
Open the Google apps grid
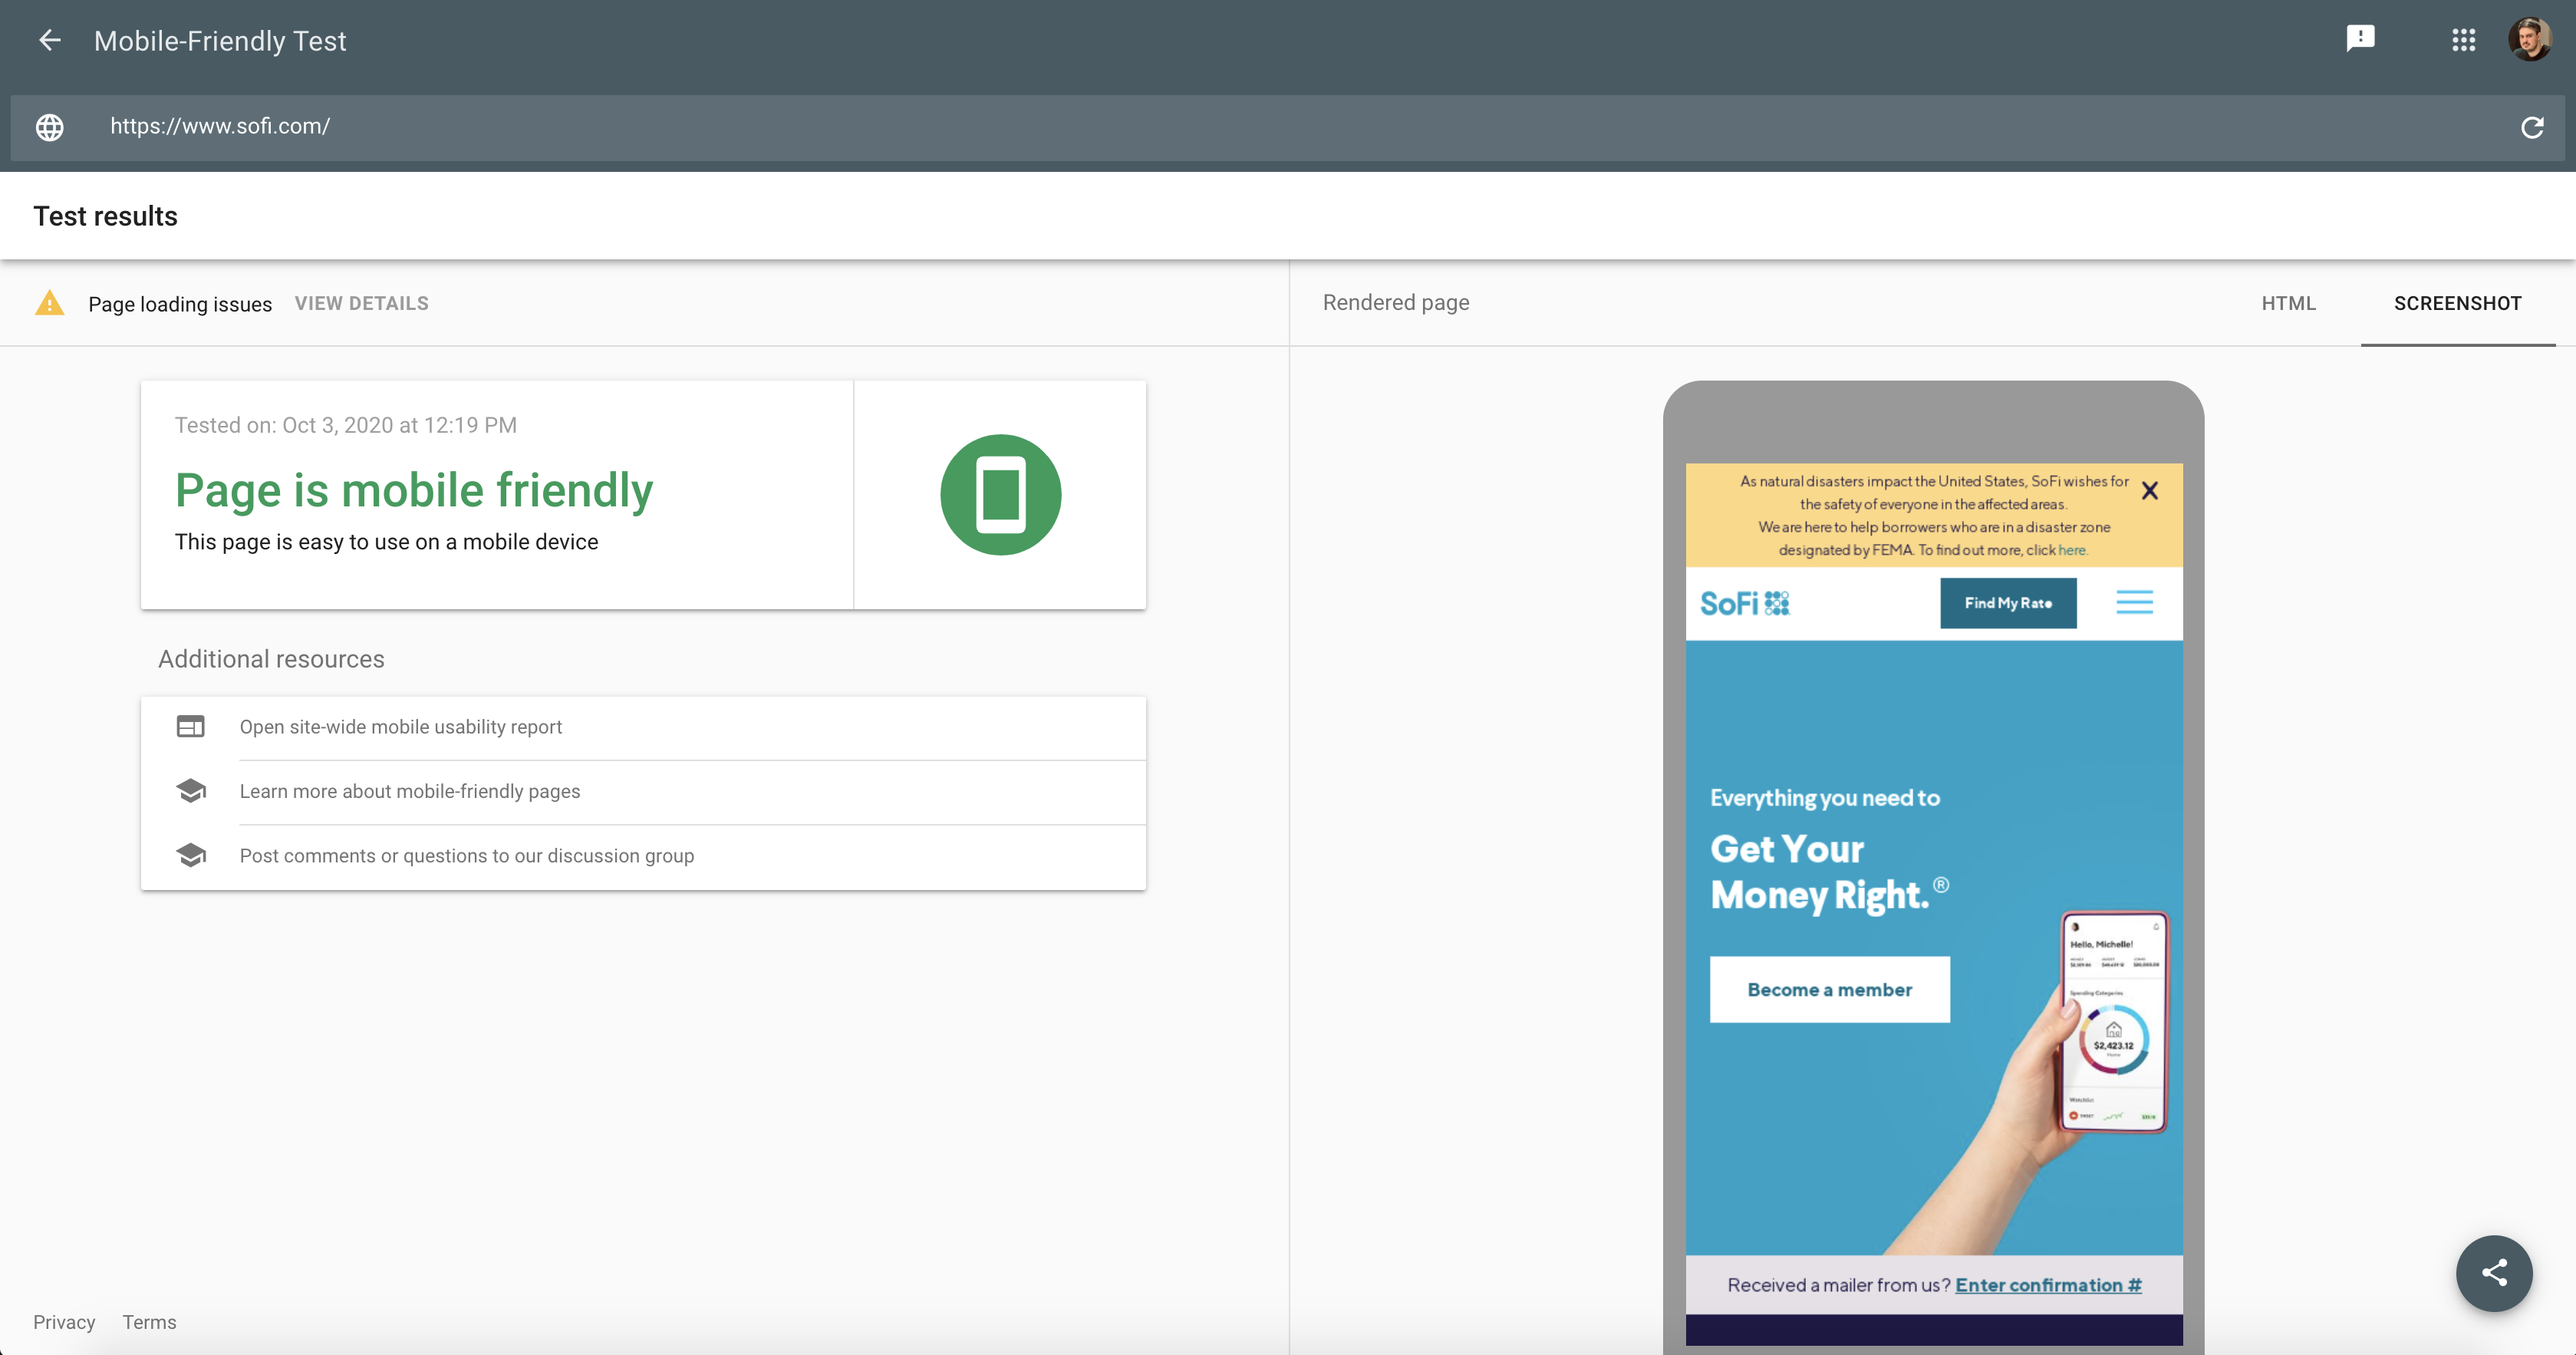2463,40
